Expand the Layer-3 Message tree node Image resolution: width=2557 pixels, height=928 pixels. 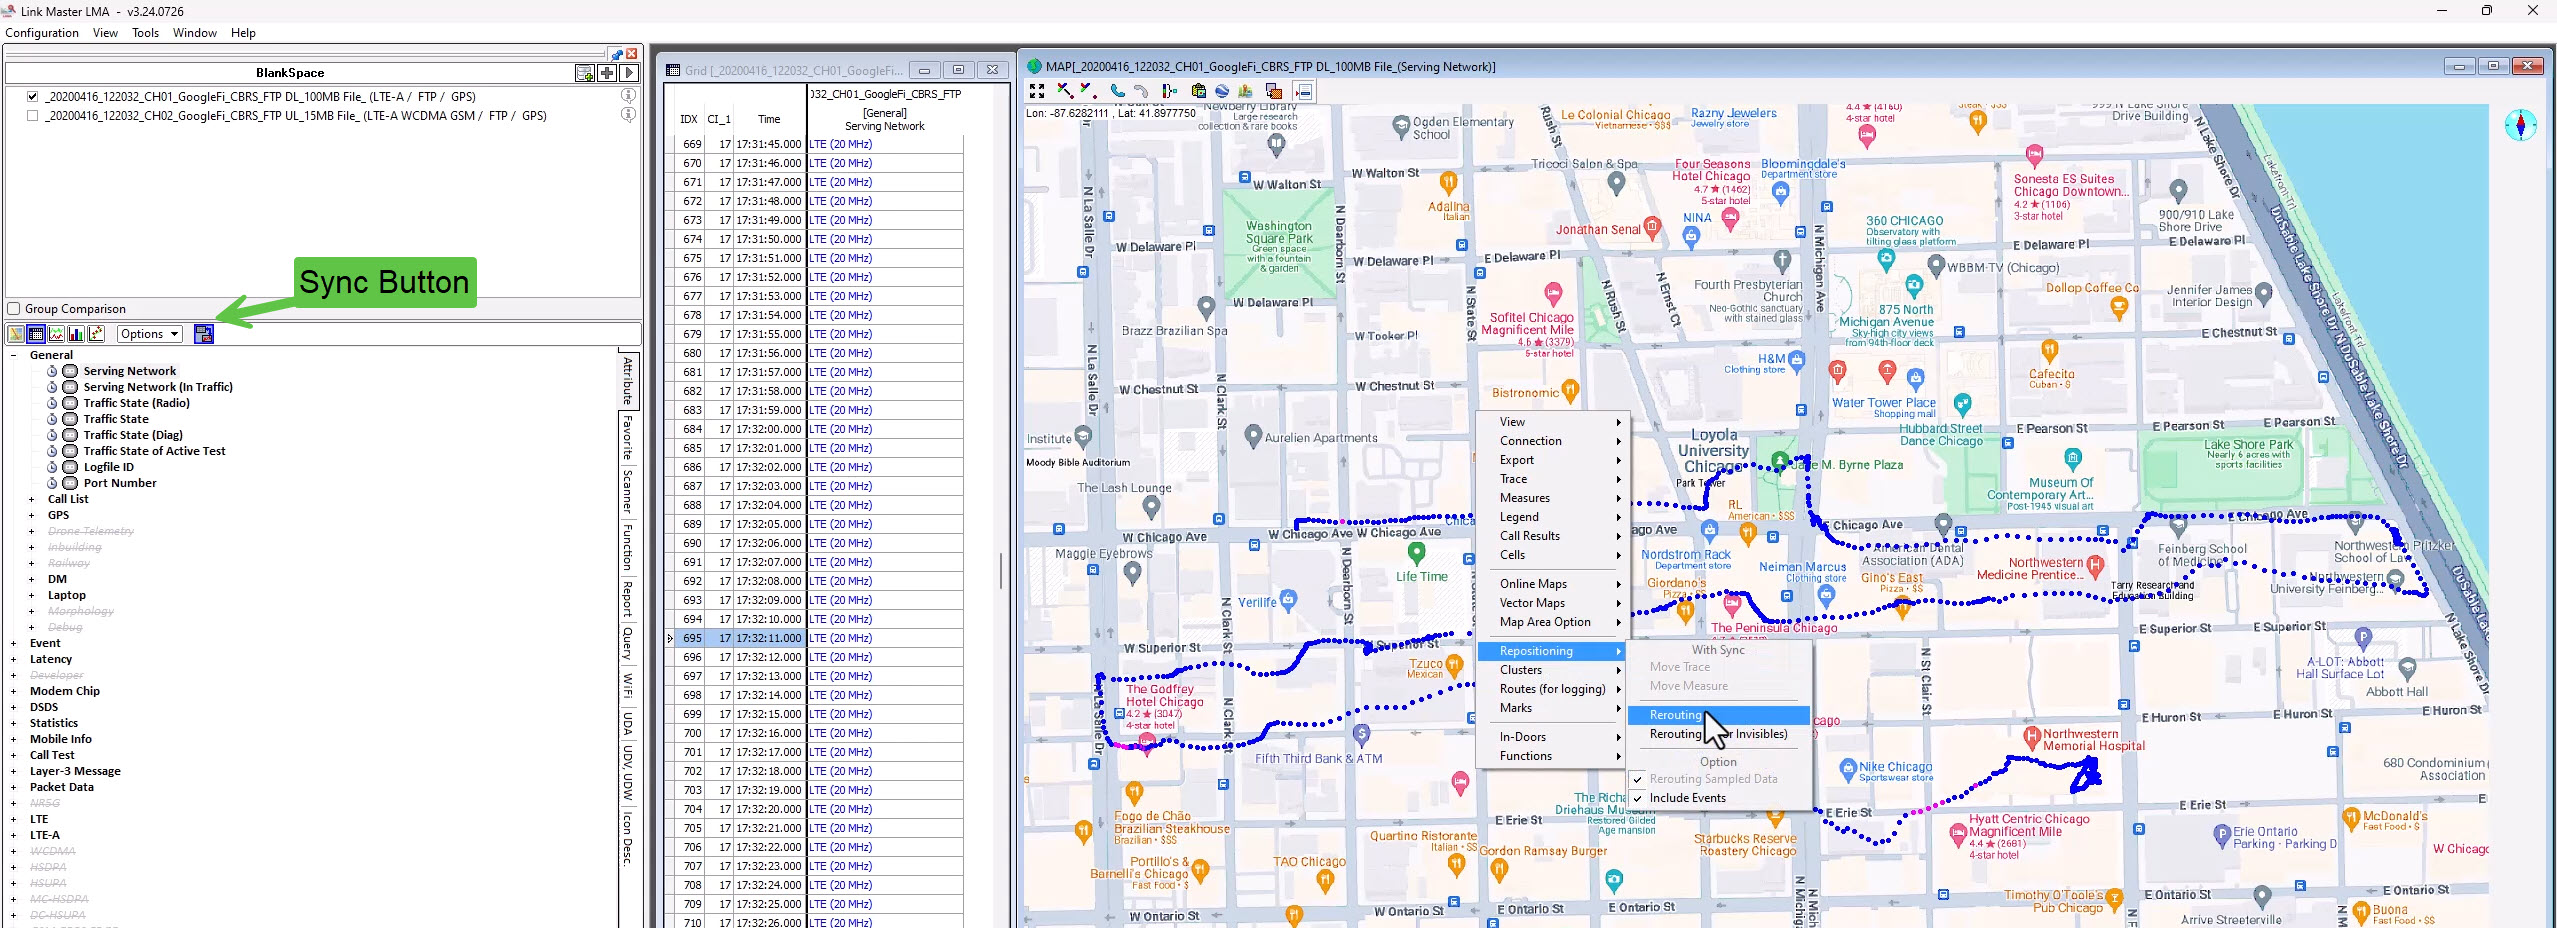[x=13, y=771]
